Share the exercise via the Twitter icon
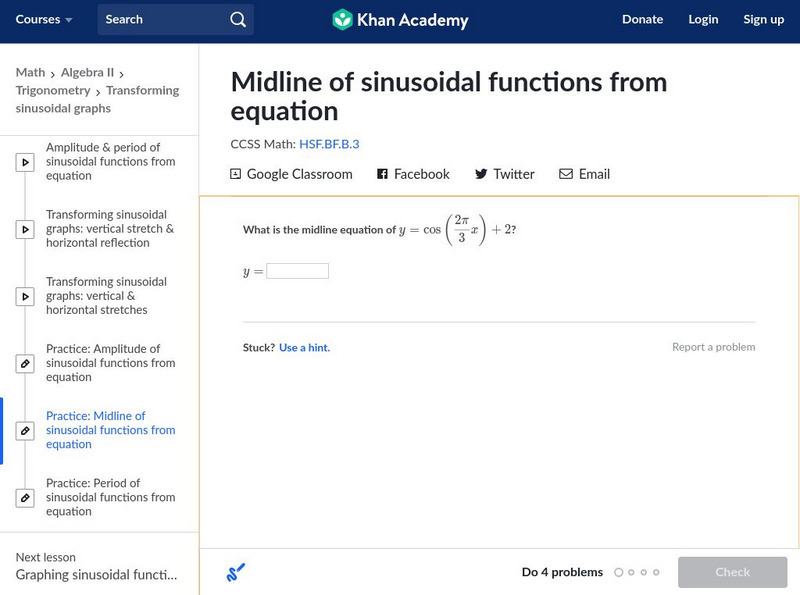Image resolution: width=800 pixels, height=595 pixels. 479,174
